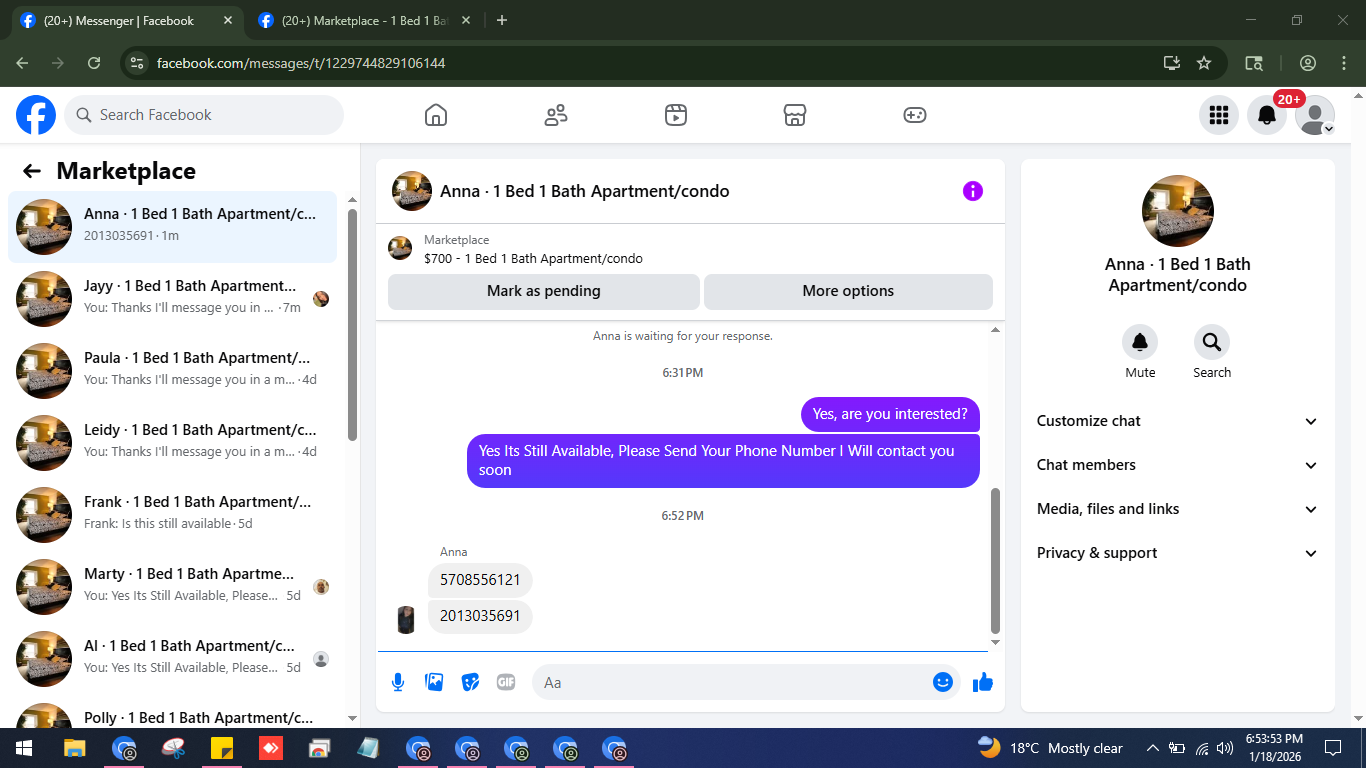Click the Search Facebook field
The image size is (1366, 768).
point(204,115)
